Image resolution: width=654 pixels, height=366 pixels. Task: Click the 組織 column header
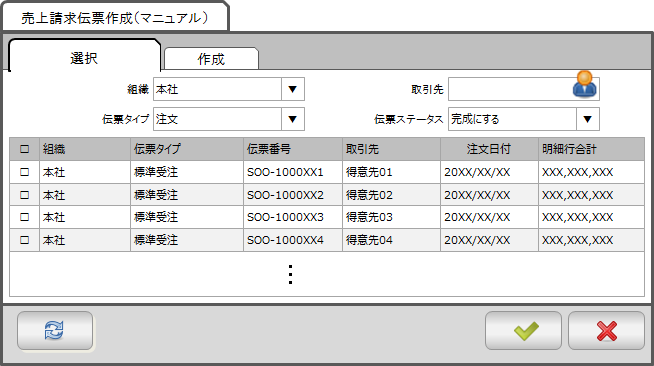click(85, 149)
